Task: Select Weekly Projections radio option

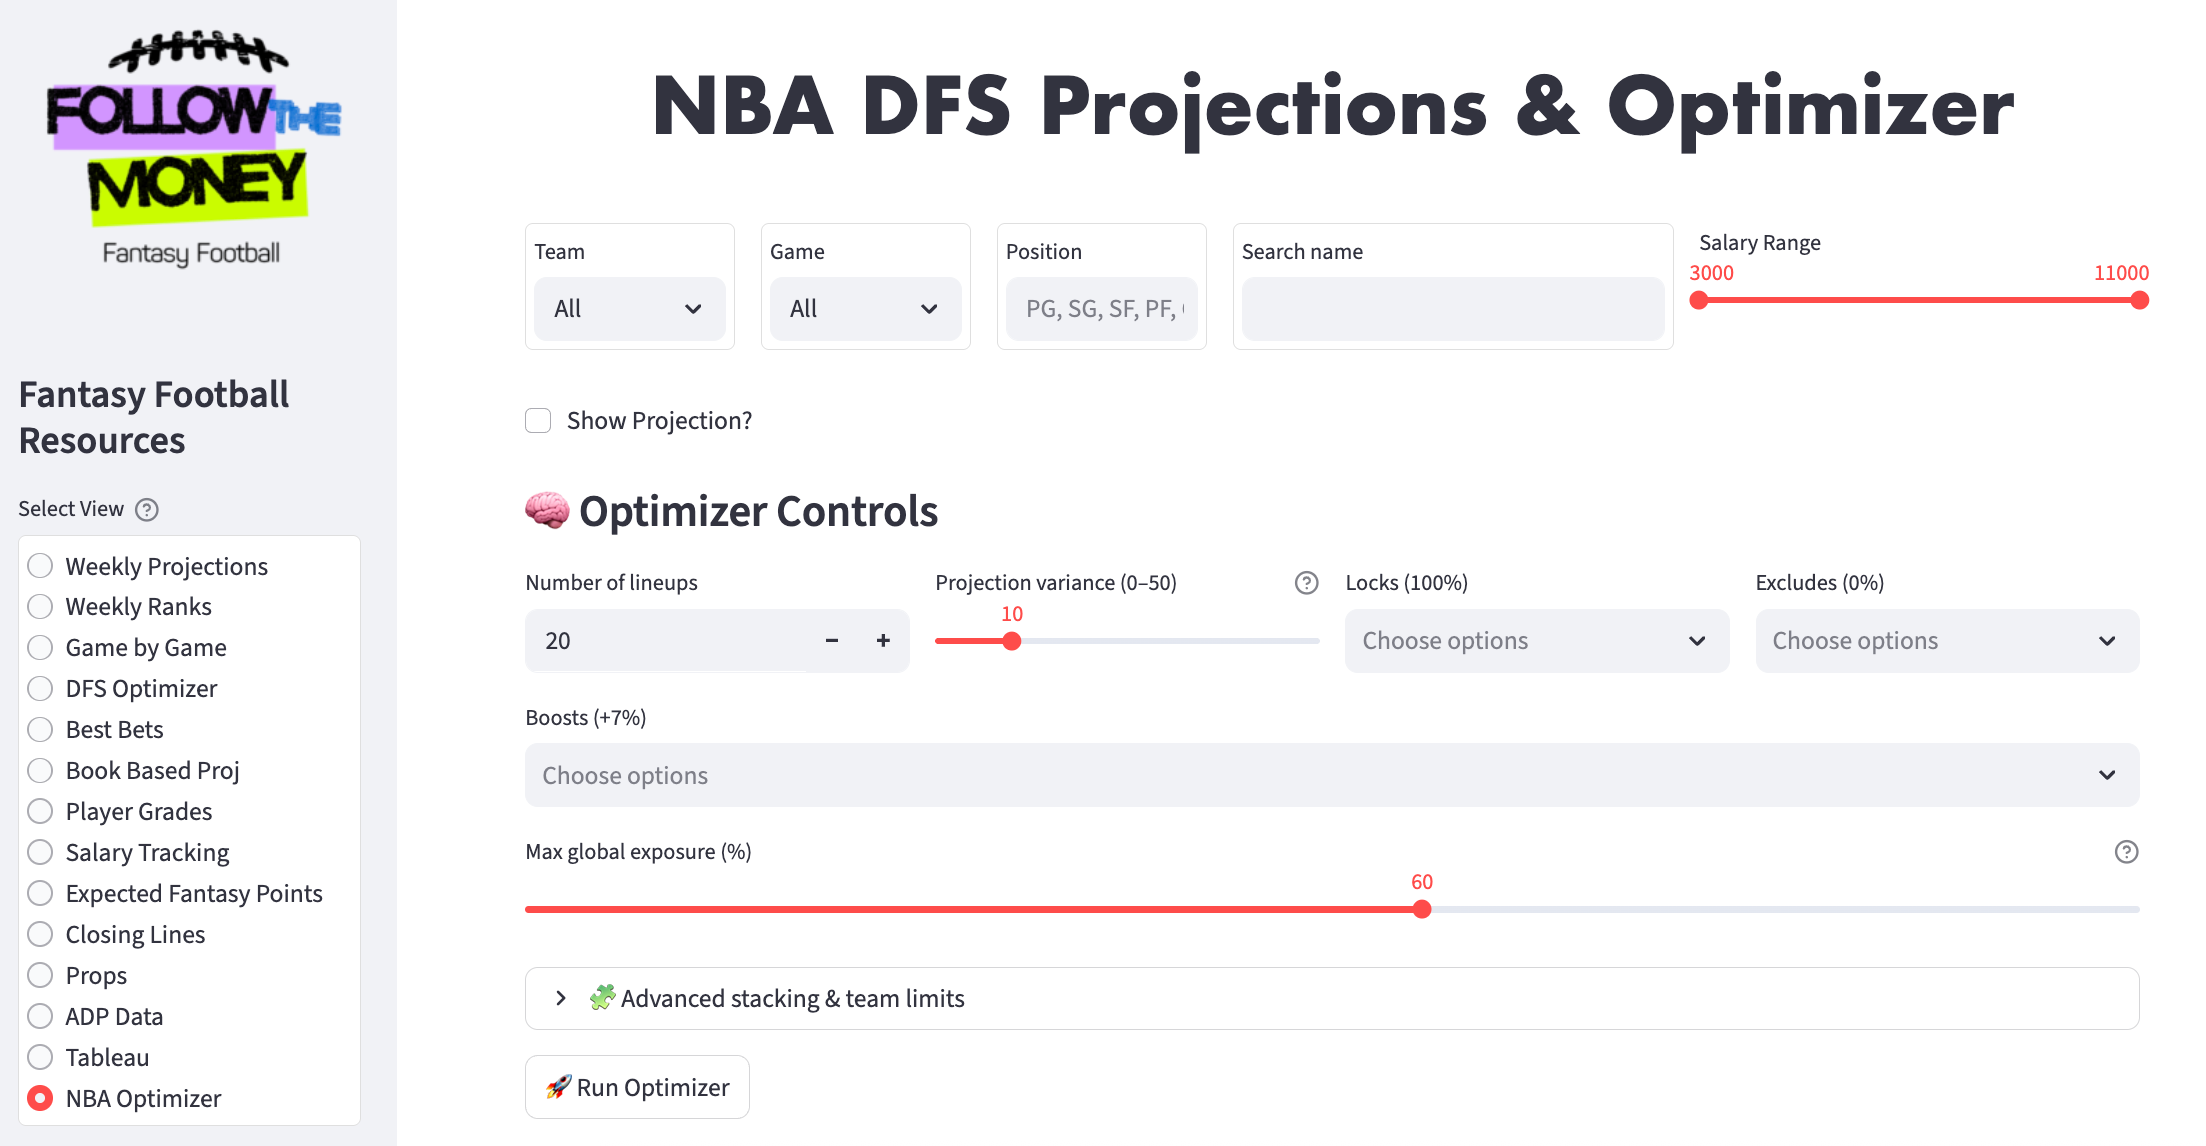Action: click(41, 566)
